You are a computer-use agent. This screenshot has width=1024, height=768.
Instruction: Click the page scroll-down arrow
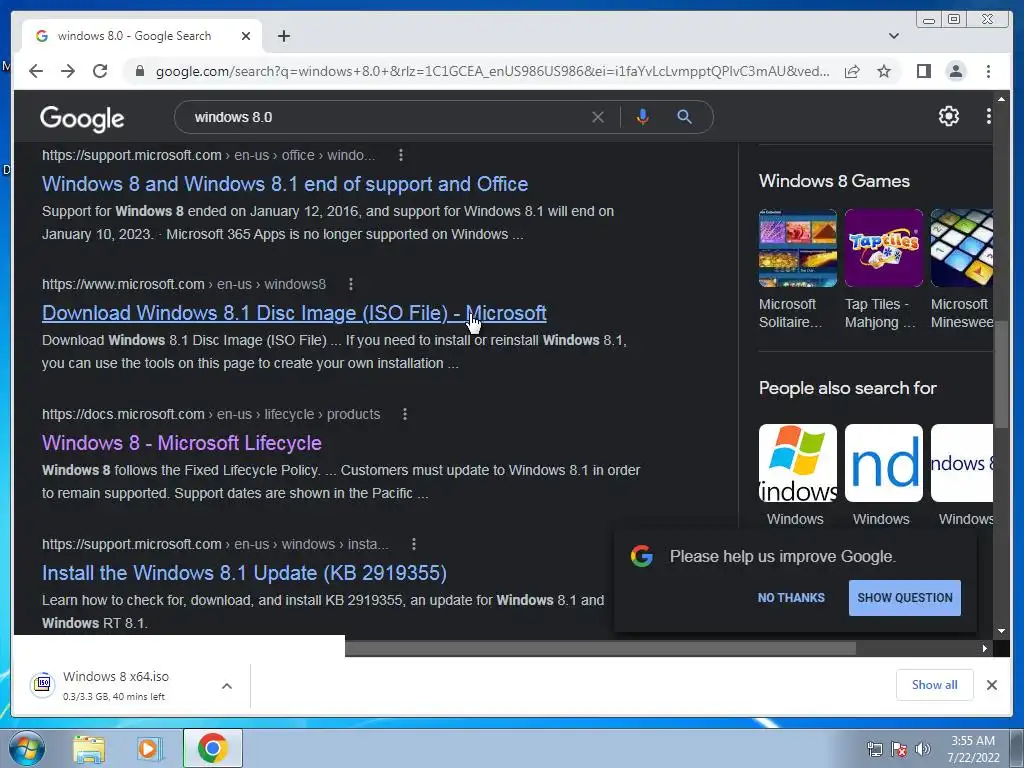[x=1002, y=632]
